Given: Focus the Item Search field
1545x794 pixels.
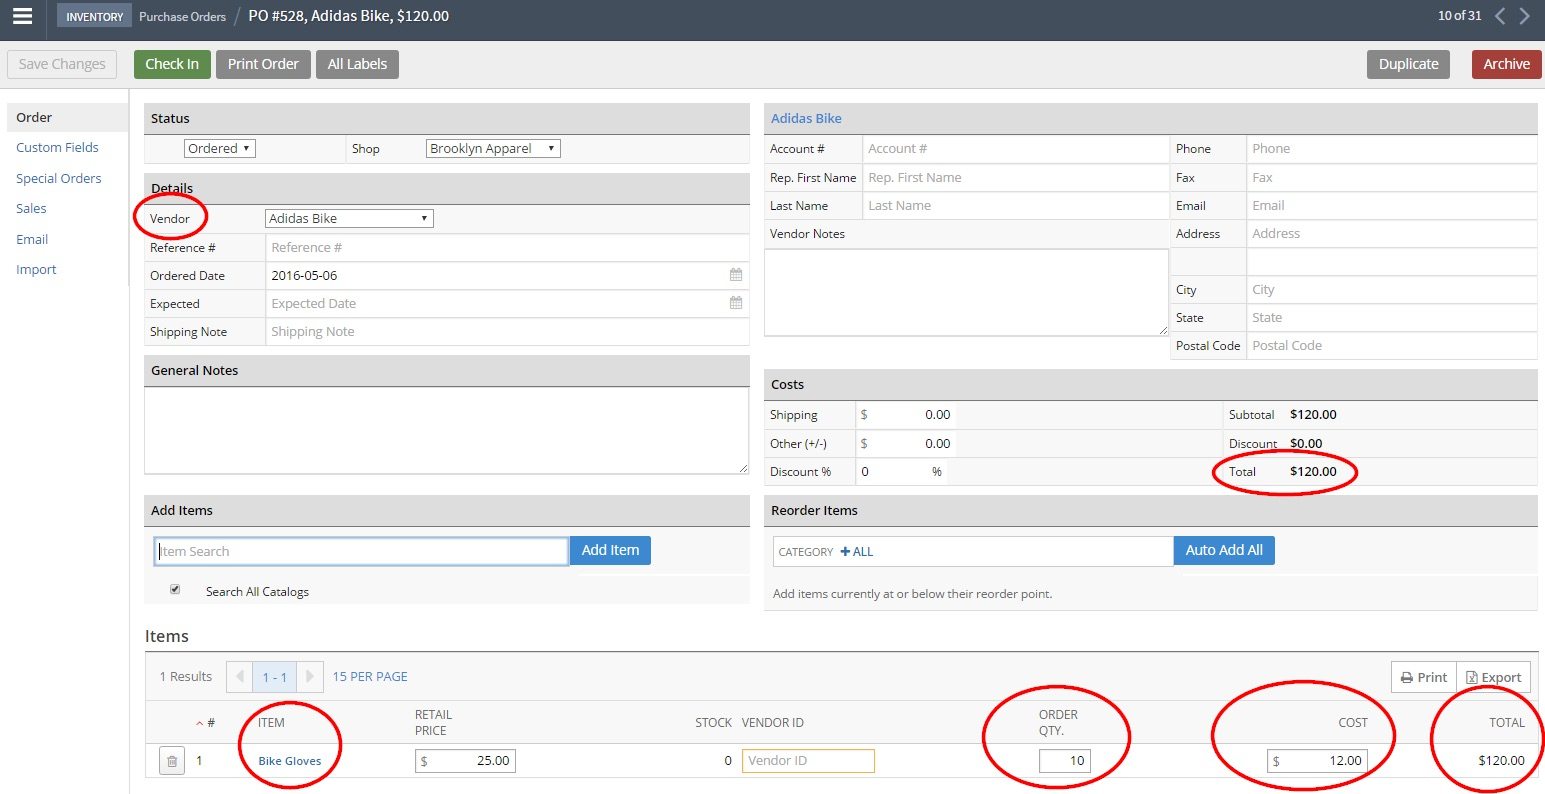Looking at the screenshot, I should coord(361,551).
